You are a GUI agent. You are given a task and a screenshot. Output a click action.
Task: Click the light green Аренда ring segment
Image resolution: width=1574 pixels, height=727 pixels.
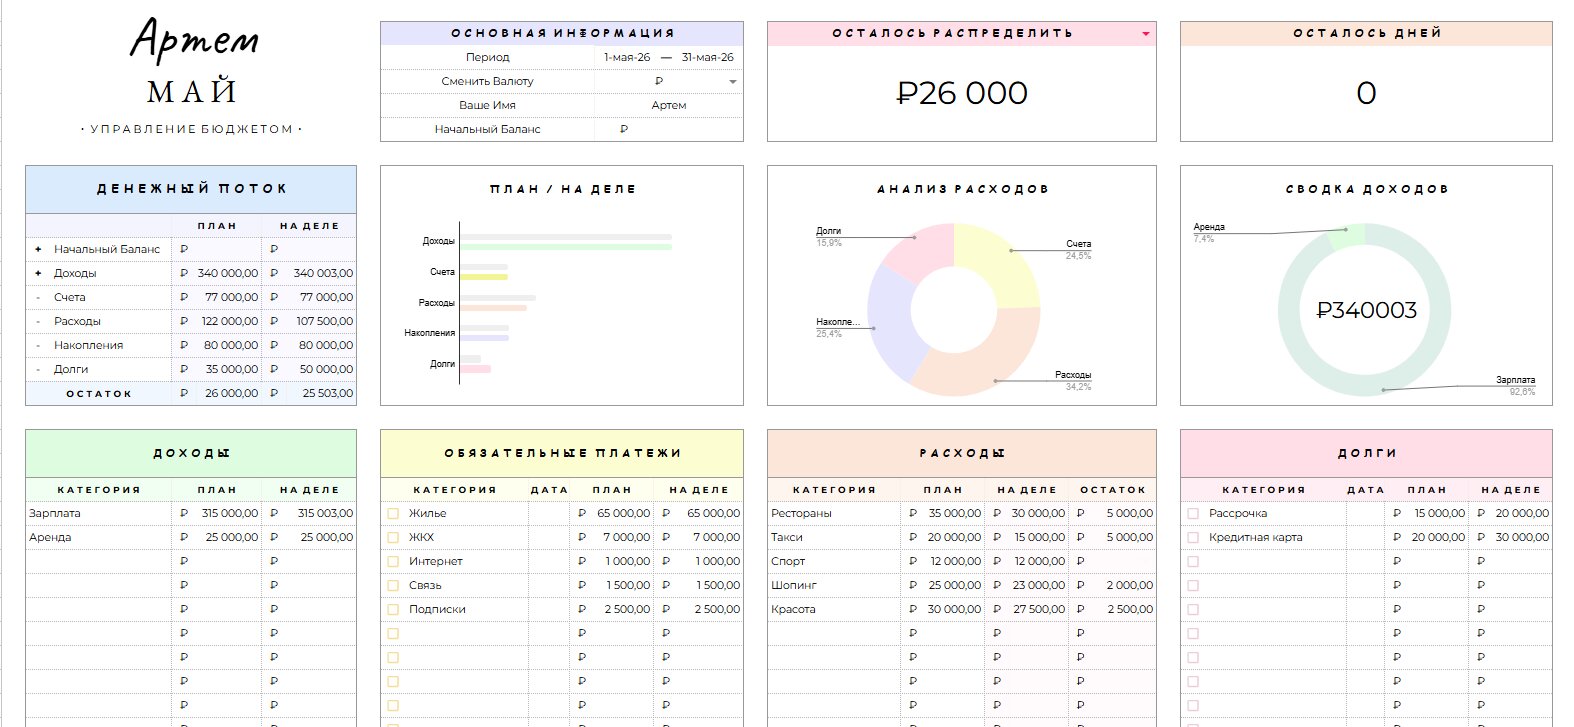1346,236
